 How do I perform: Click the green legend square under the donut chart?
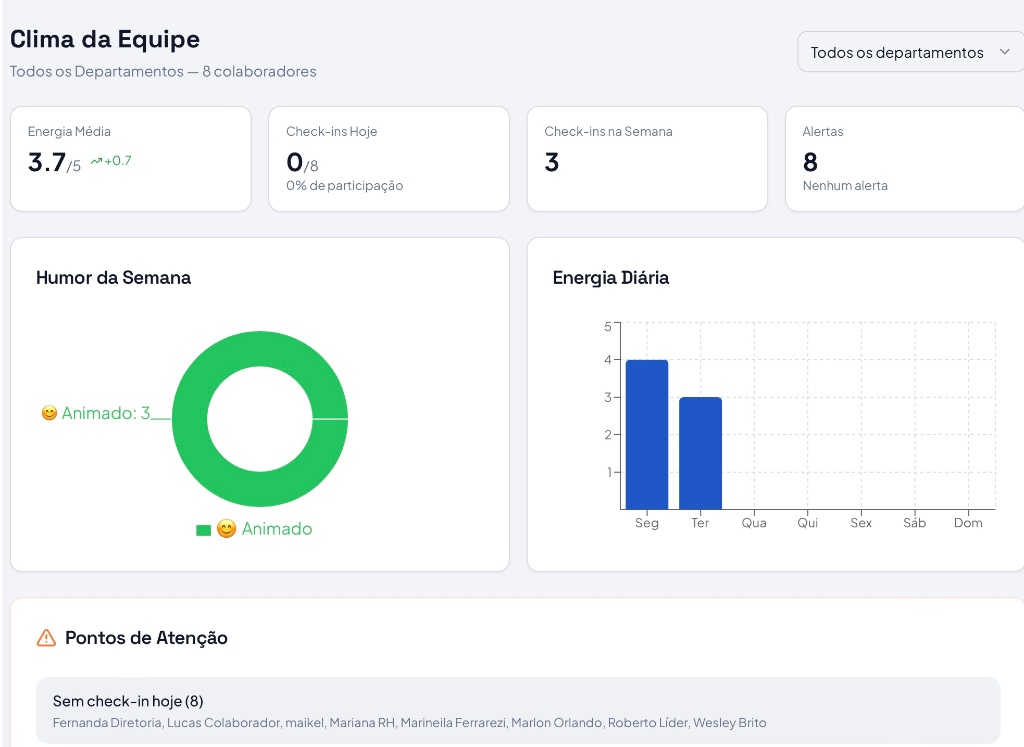coord(203,530)
